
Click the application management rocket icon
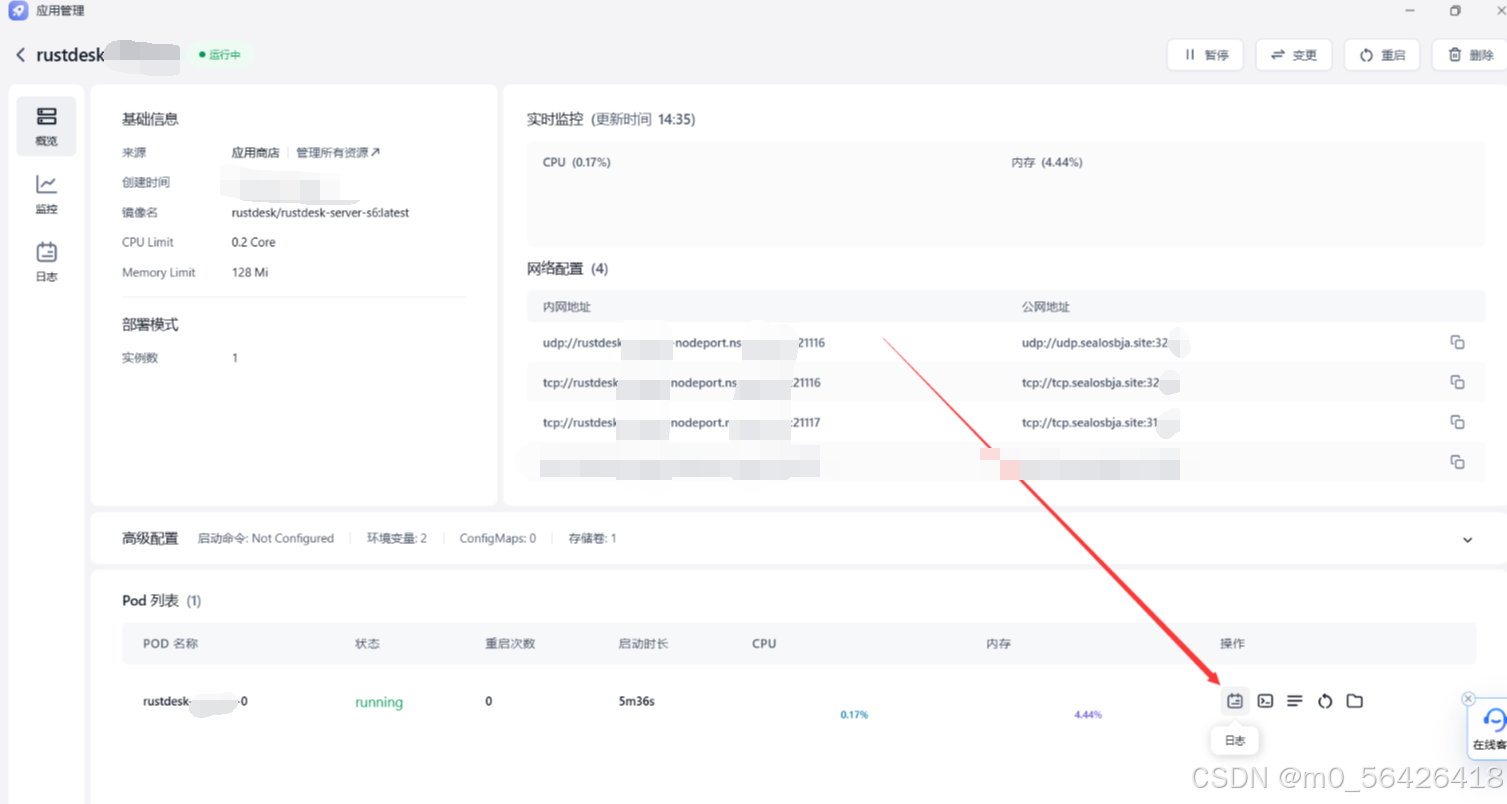[x=17, y=10]
